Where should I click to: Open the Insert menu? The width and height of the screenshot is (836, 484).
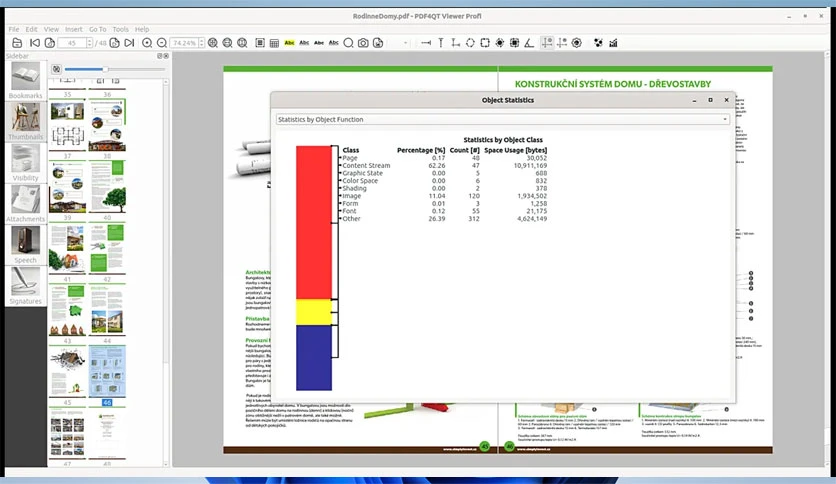coord(74,29)
